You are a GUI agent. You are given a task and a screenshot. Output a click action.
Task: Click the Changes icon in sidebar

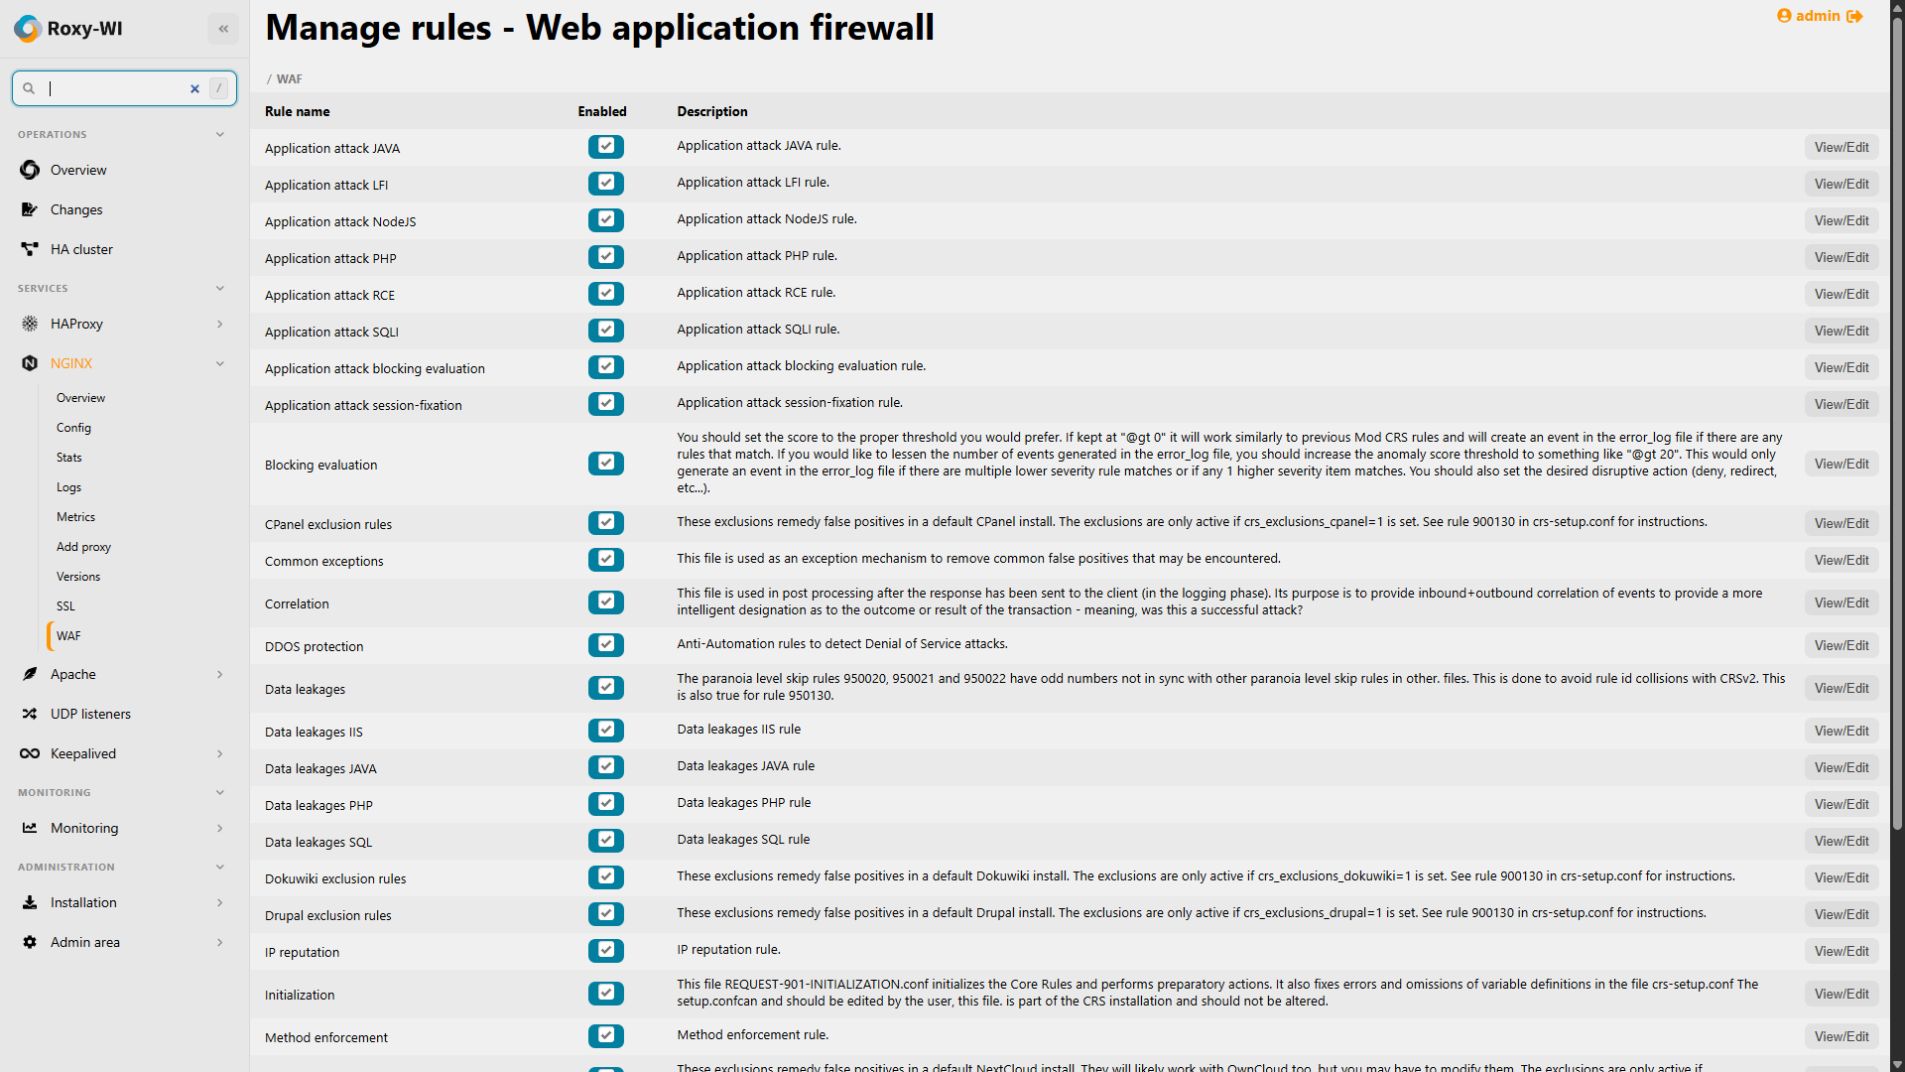click(30, 210)
